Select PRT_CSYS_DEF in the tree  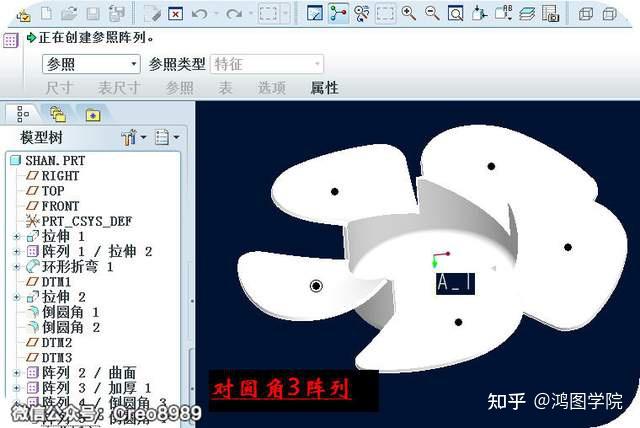(x=87, y=221)
